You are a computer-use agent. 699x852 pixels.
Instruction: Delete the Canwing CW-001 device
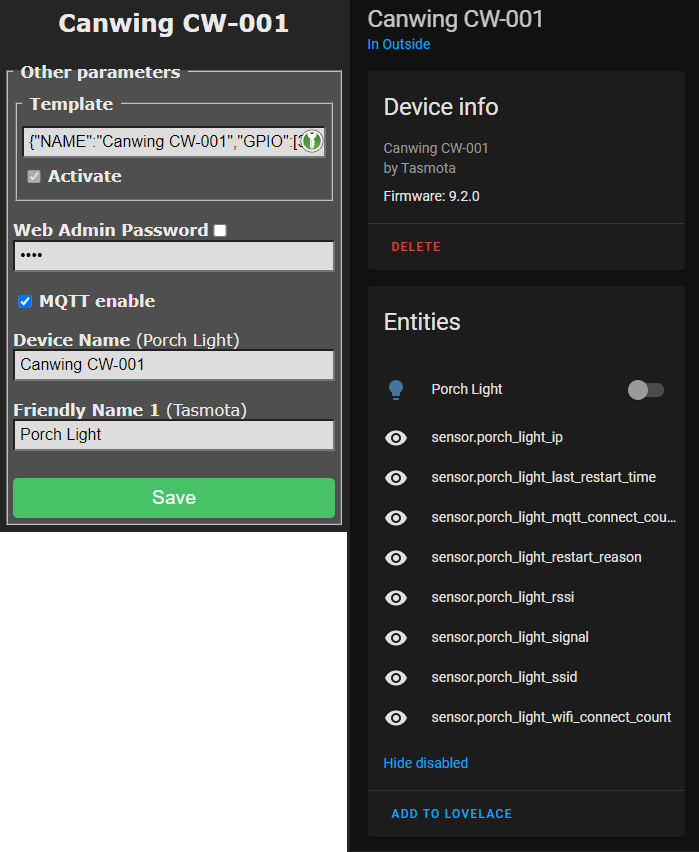(415, 247)
